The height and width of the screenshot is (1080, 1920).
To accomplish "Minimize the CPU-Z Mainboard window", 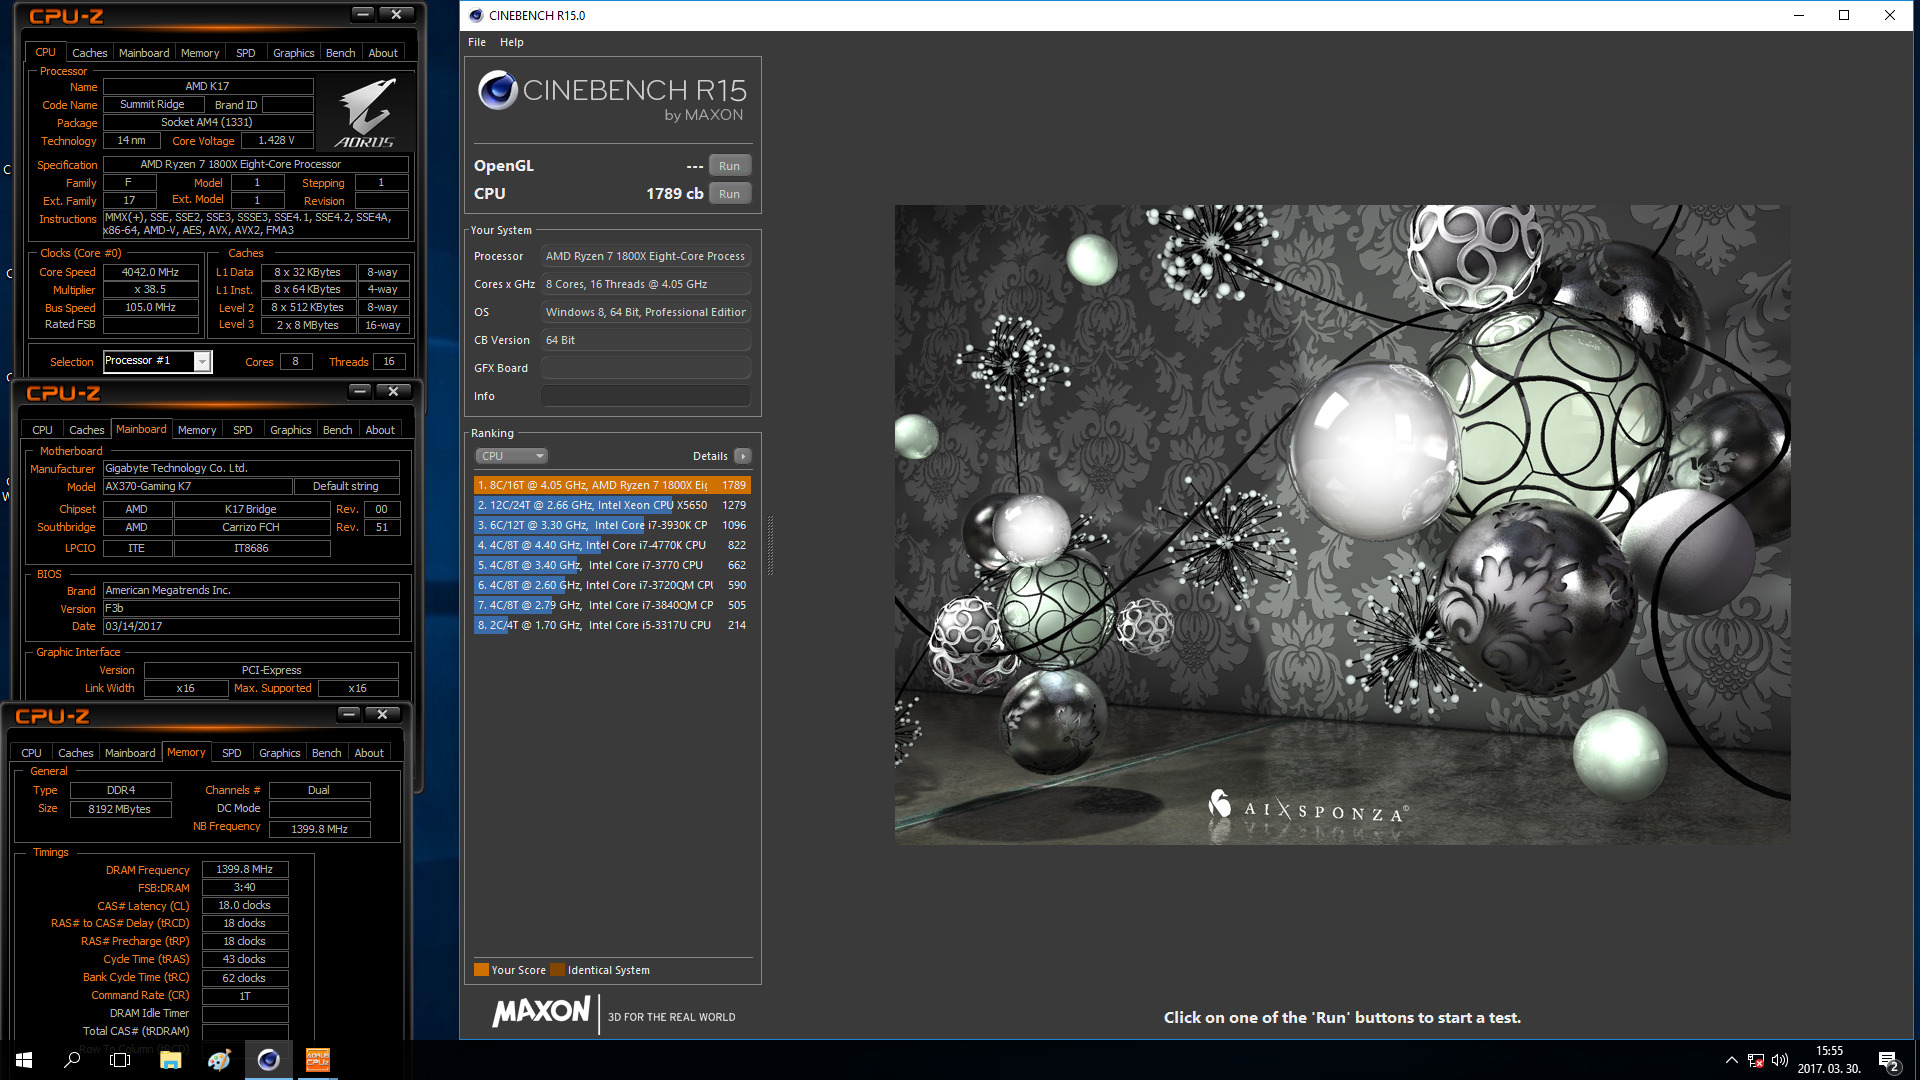I will (x=361, y=391).
